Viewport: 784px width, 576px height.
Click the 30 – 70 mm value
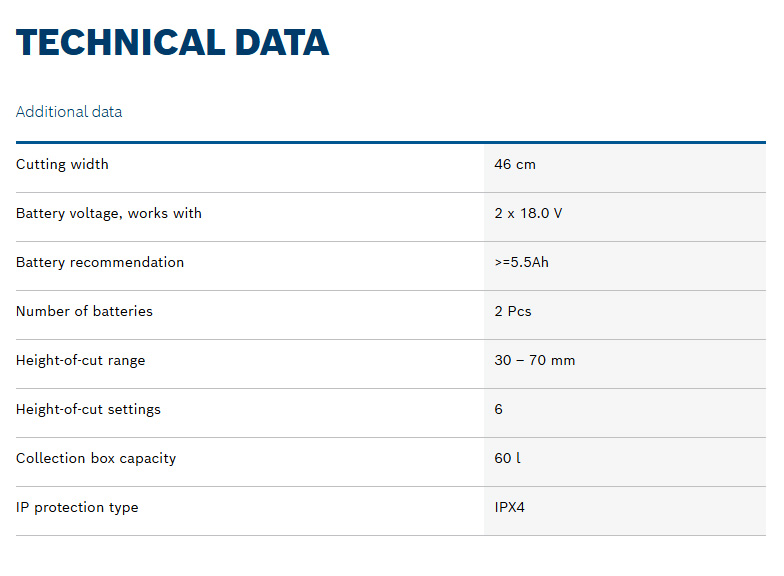[535, 360]
